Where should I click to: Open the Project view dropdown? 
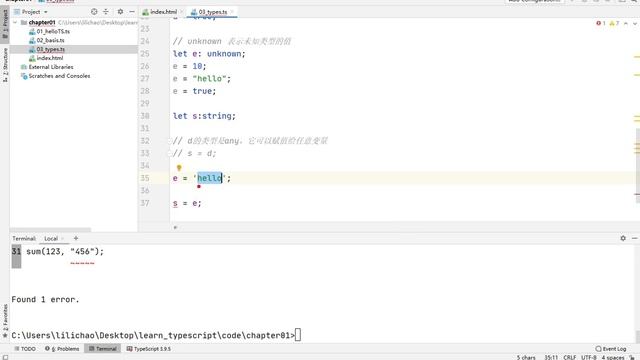[x=31, y=12]
